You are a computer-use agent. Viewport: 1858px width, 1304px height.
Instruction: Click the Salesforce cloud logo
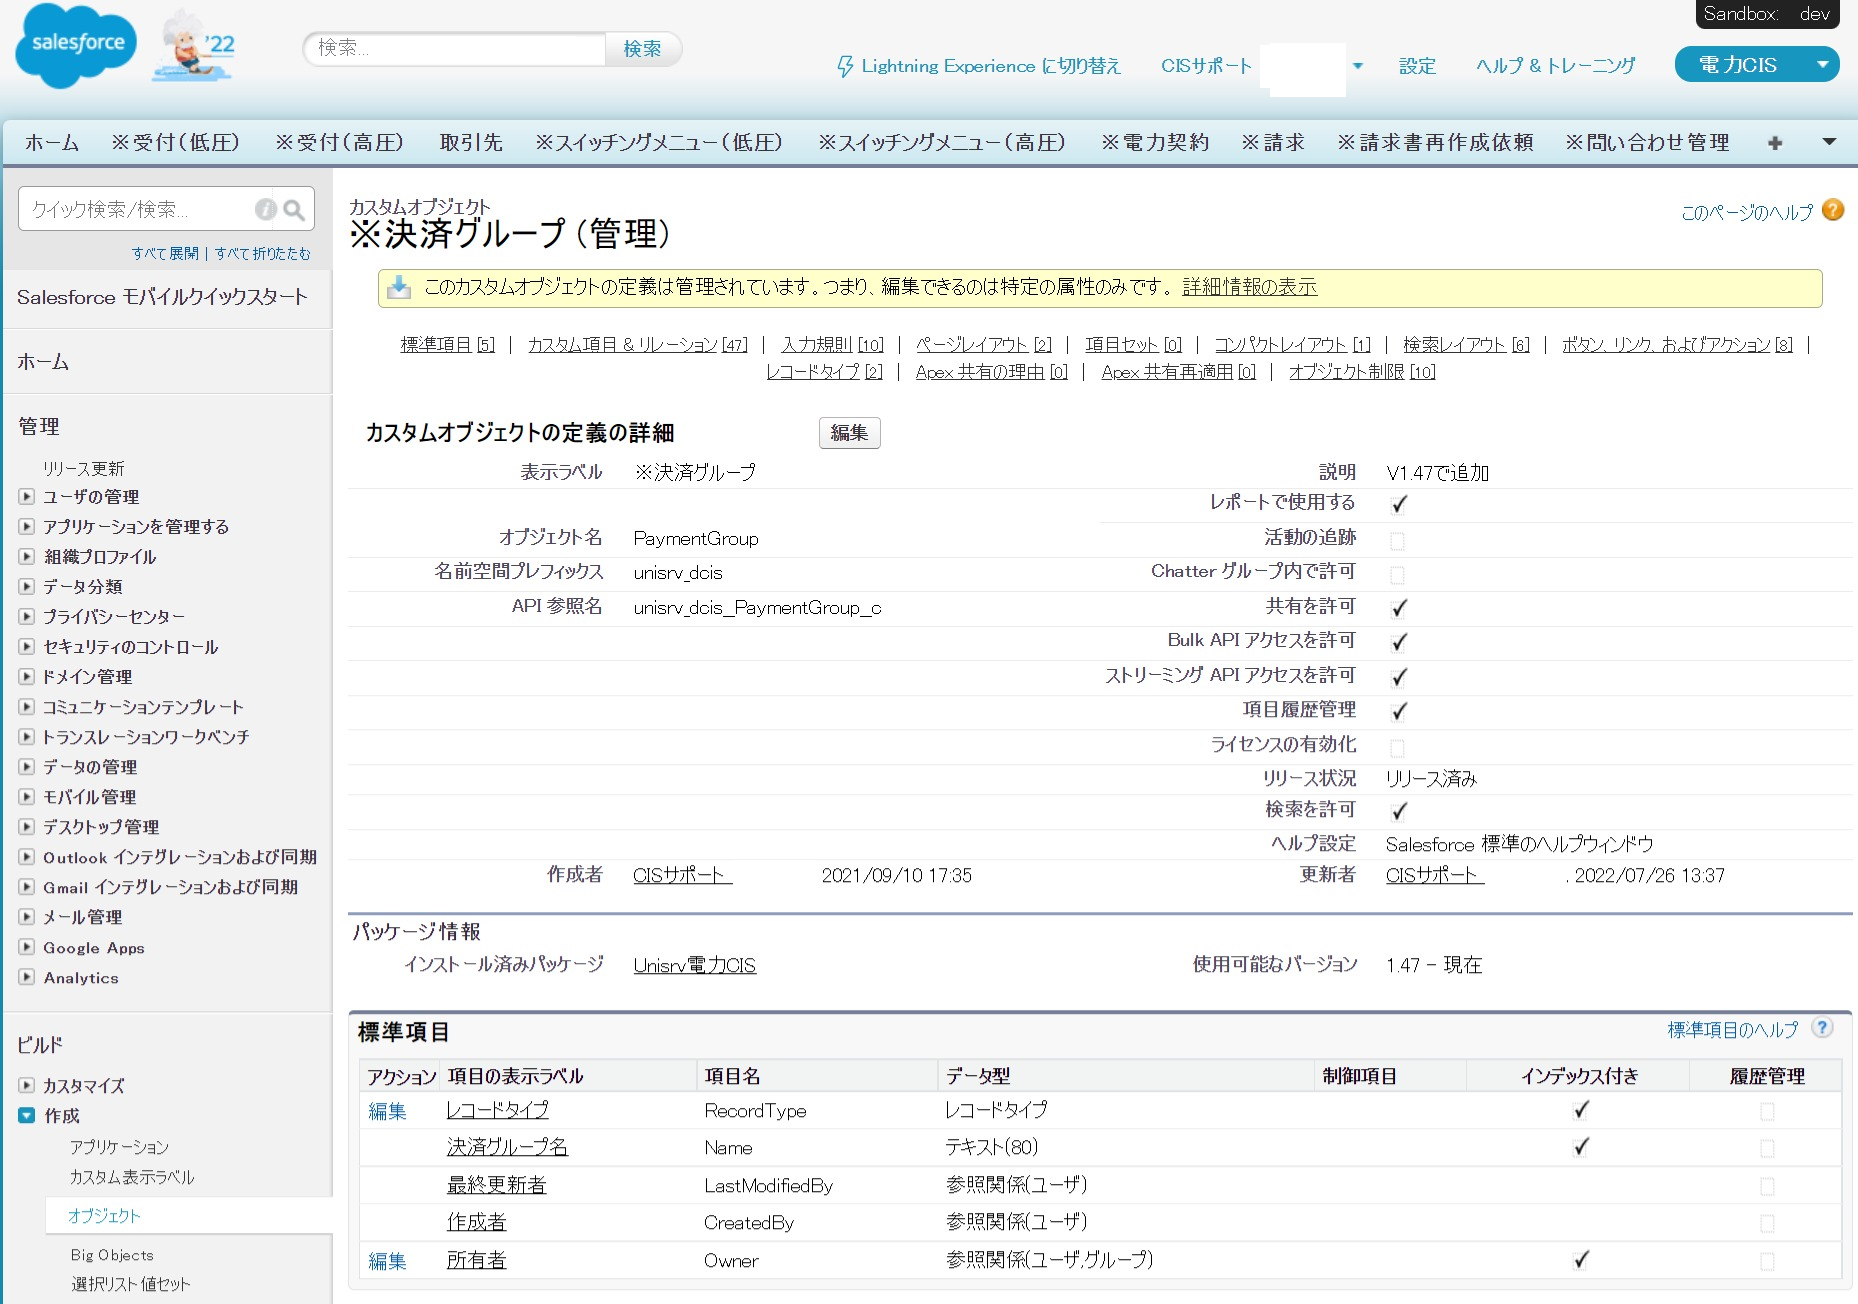(76, 45)
